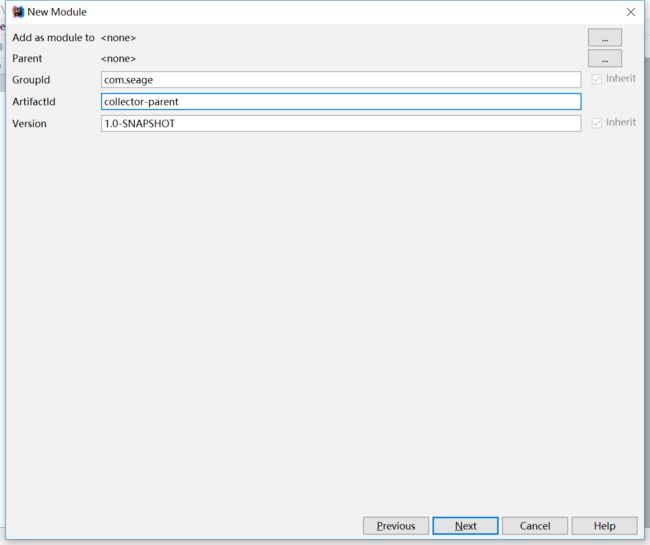Browse for 'Add as module to' project
This screenshot has width=650, height=545.
coord(605,37)
